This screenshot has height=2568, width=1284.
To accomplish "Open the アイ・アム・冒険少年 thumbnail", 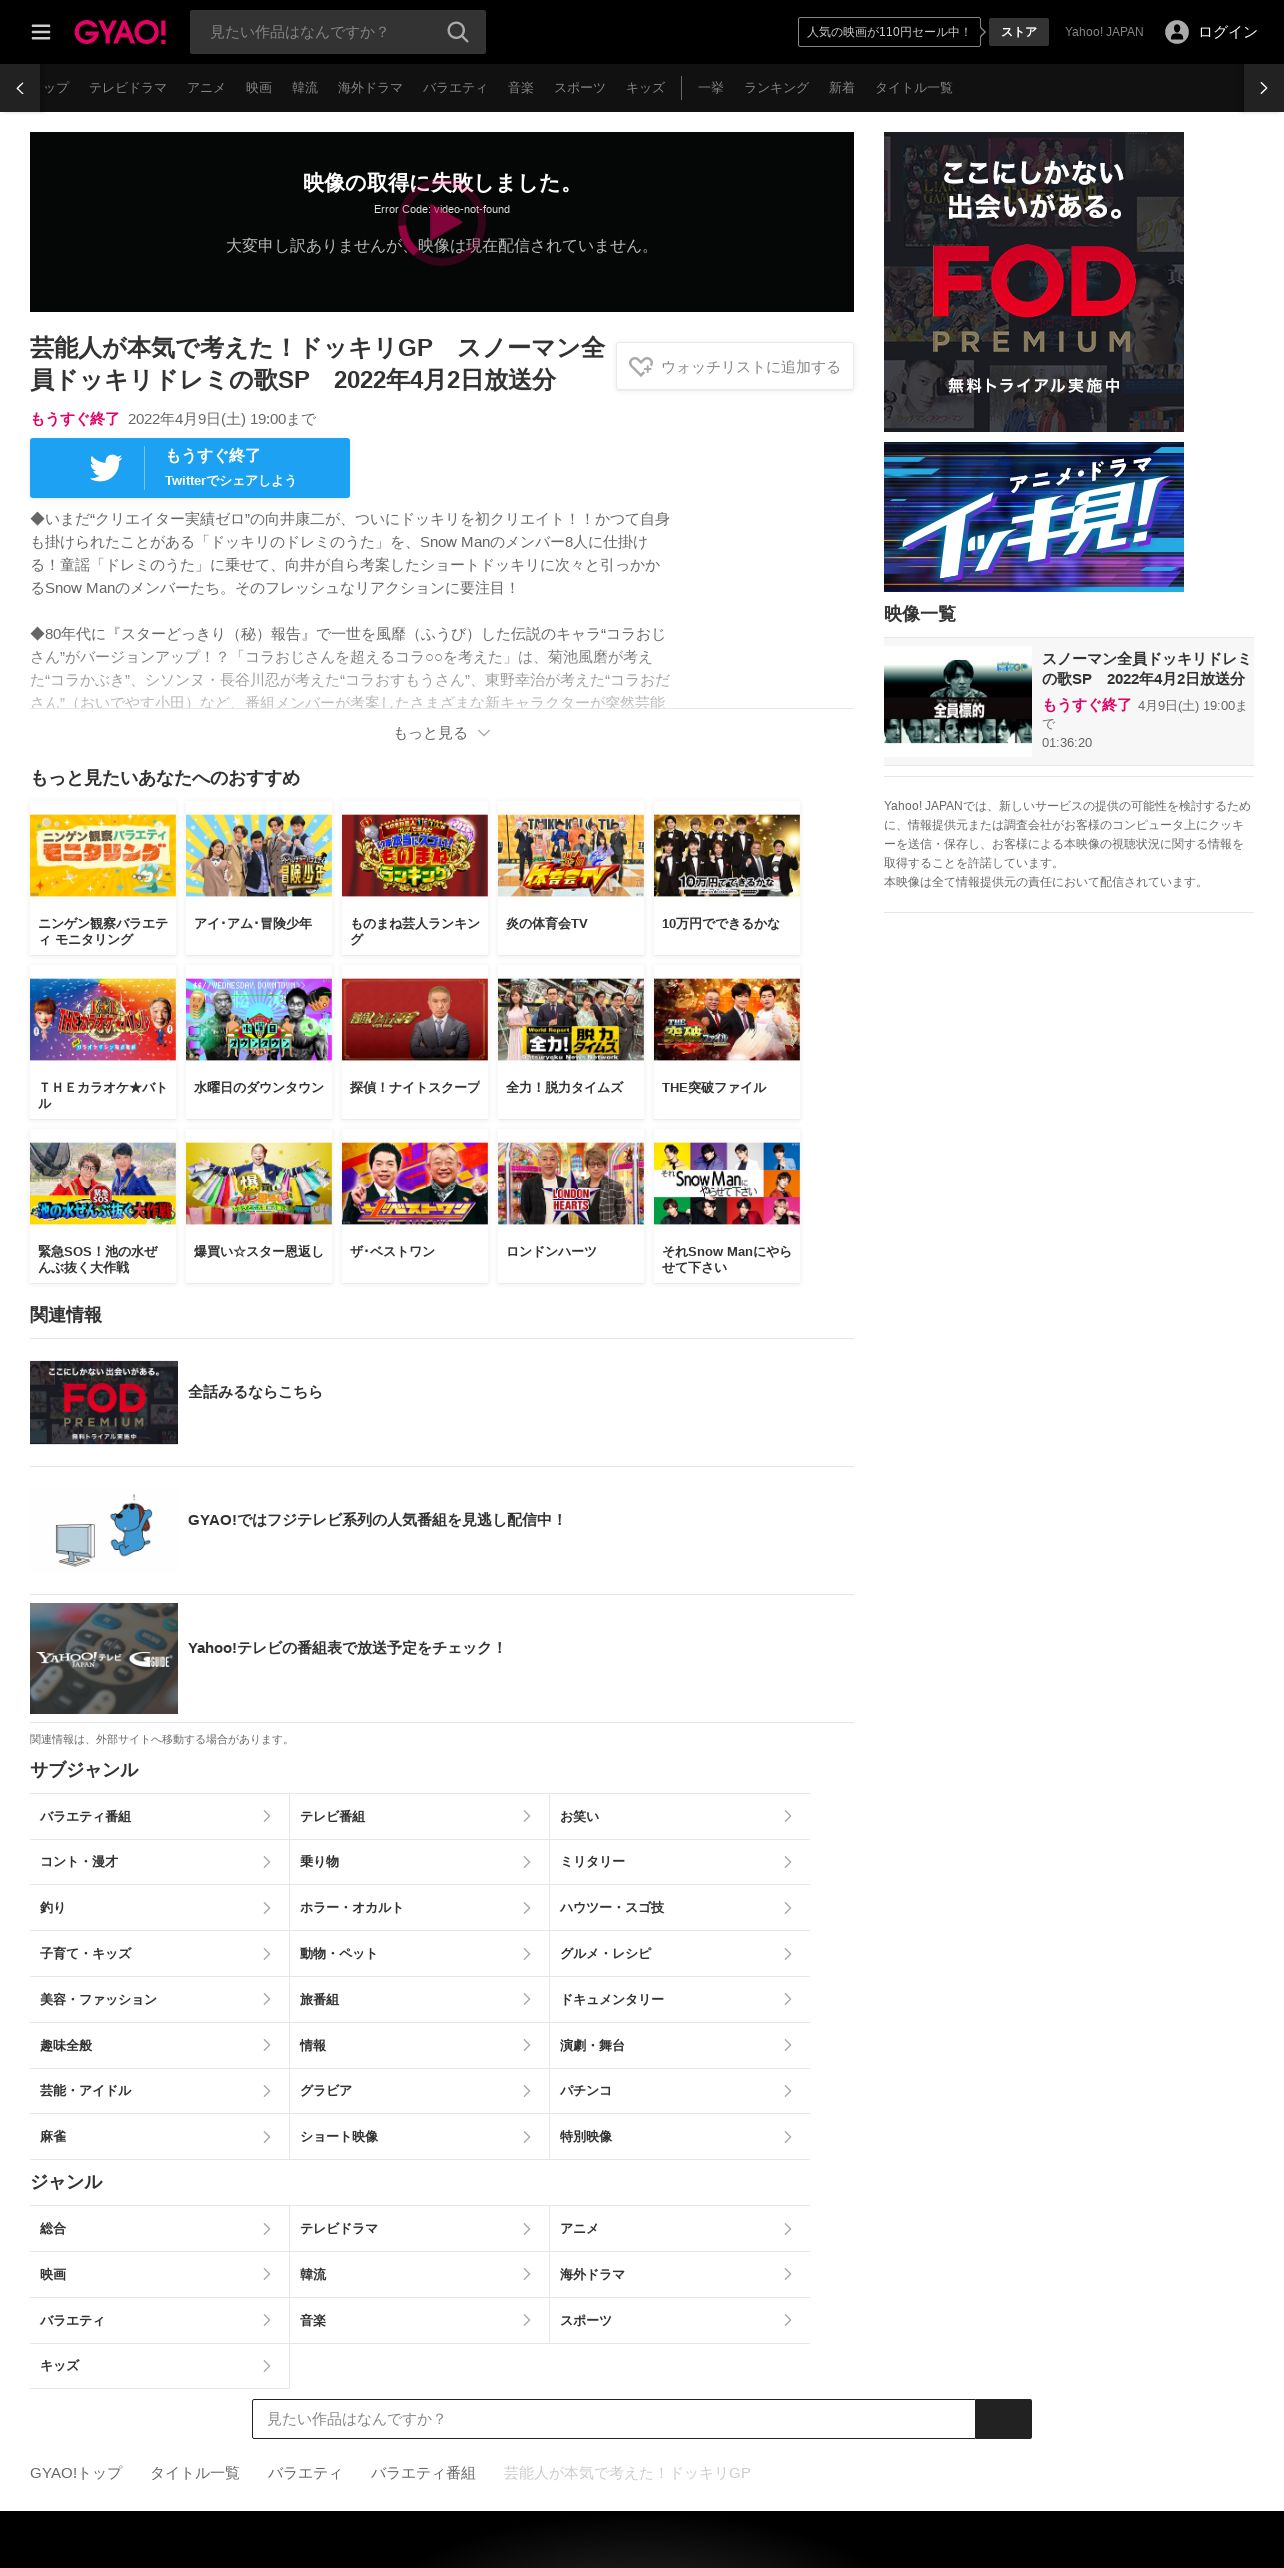I will tap(259, 855).
